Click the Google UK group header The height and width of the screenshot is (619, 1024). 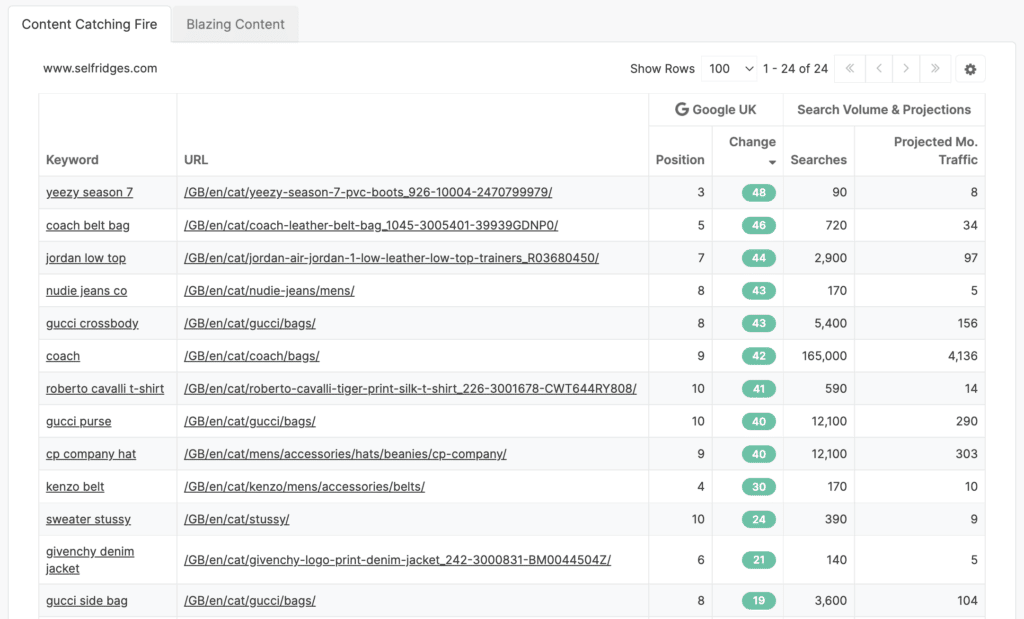pos(716,110)
